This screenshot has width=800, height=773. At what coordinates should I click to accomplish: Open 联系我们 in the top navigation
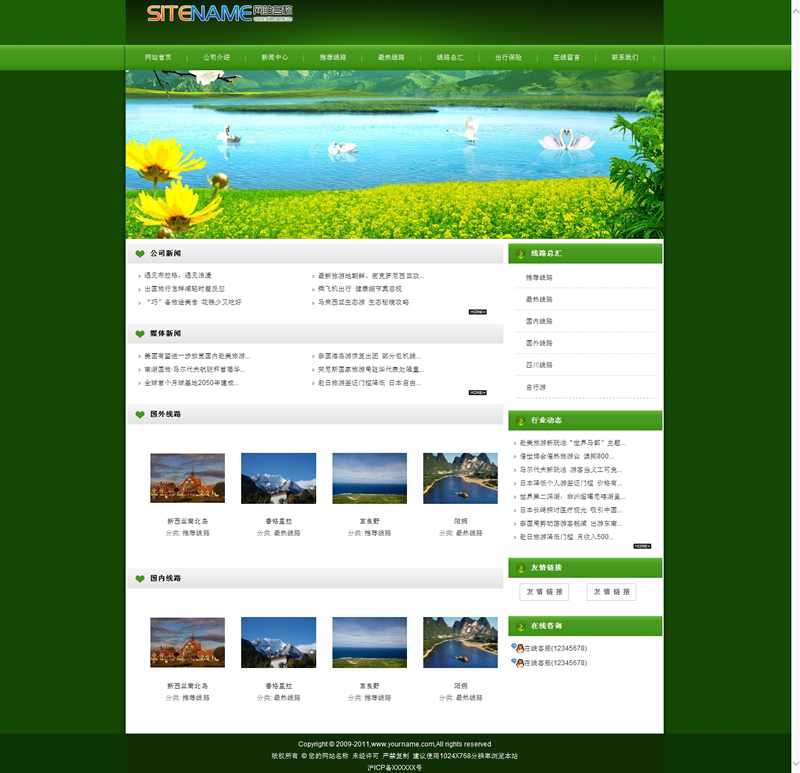click(x=625, y=58)
